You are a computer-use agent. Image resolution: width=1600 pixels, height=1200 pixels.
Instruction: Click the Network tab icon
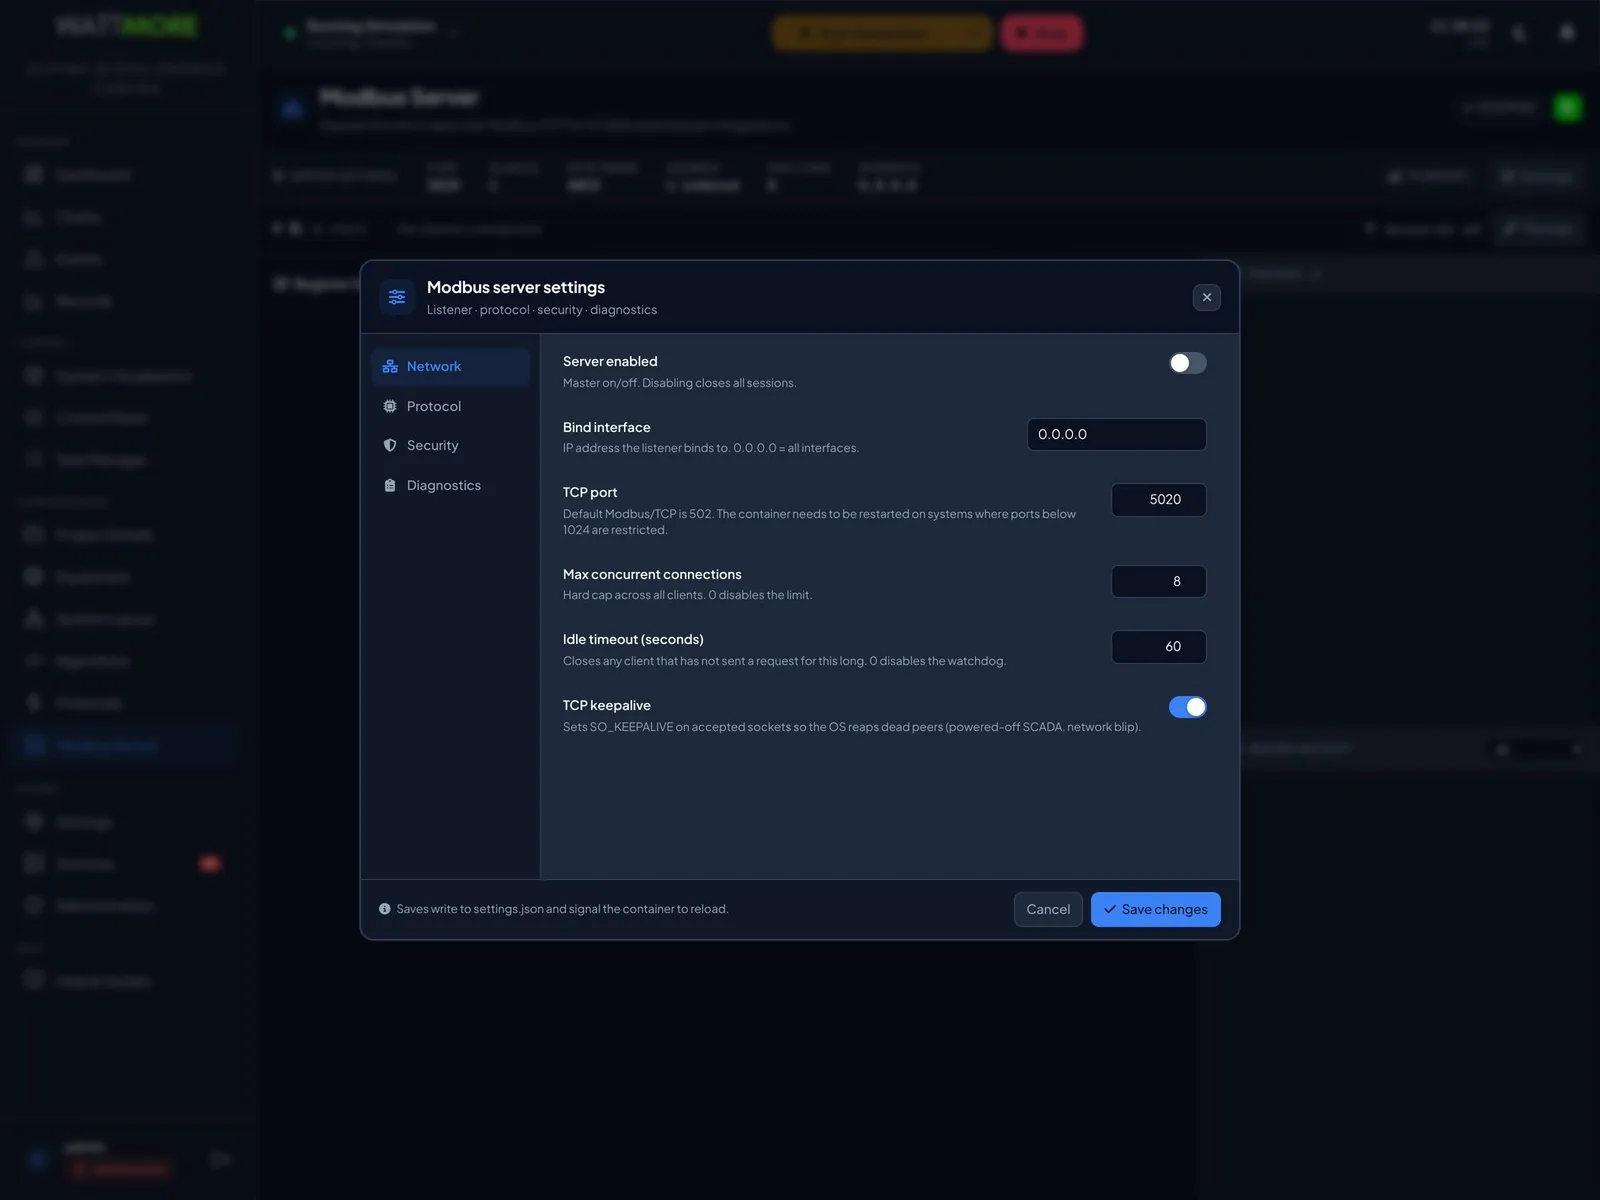point(390,367)
